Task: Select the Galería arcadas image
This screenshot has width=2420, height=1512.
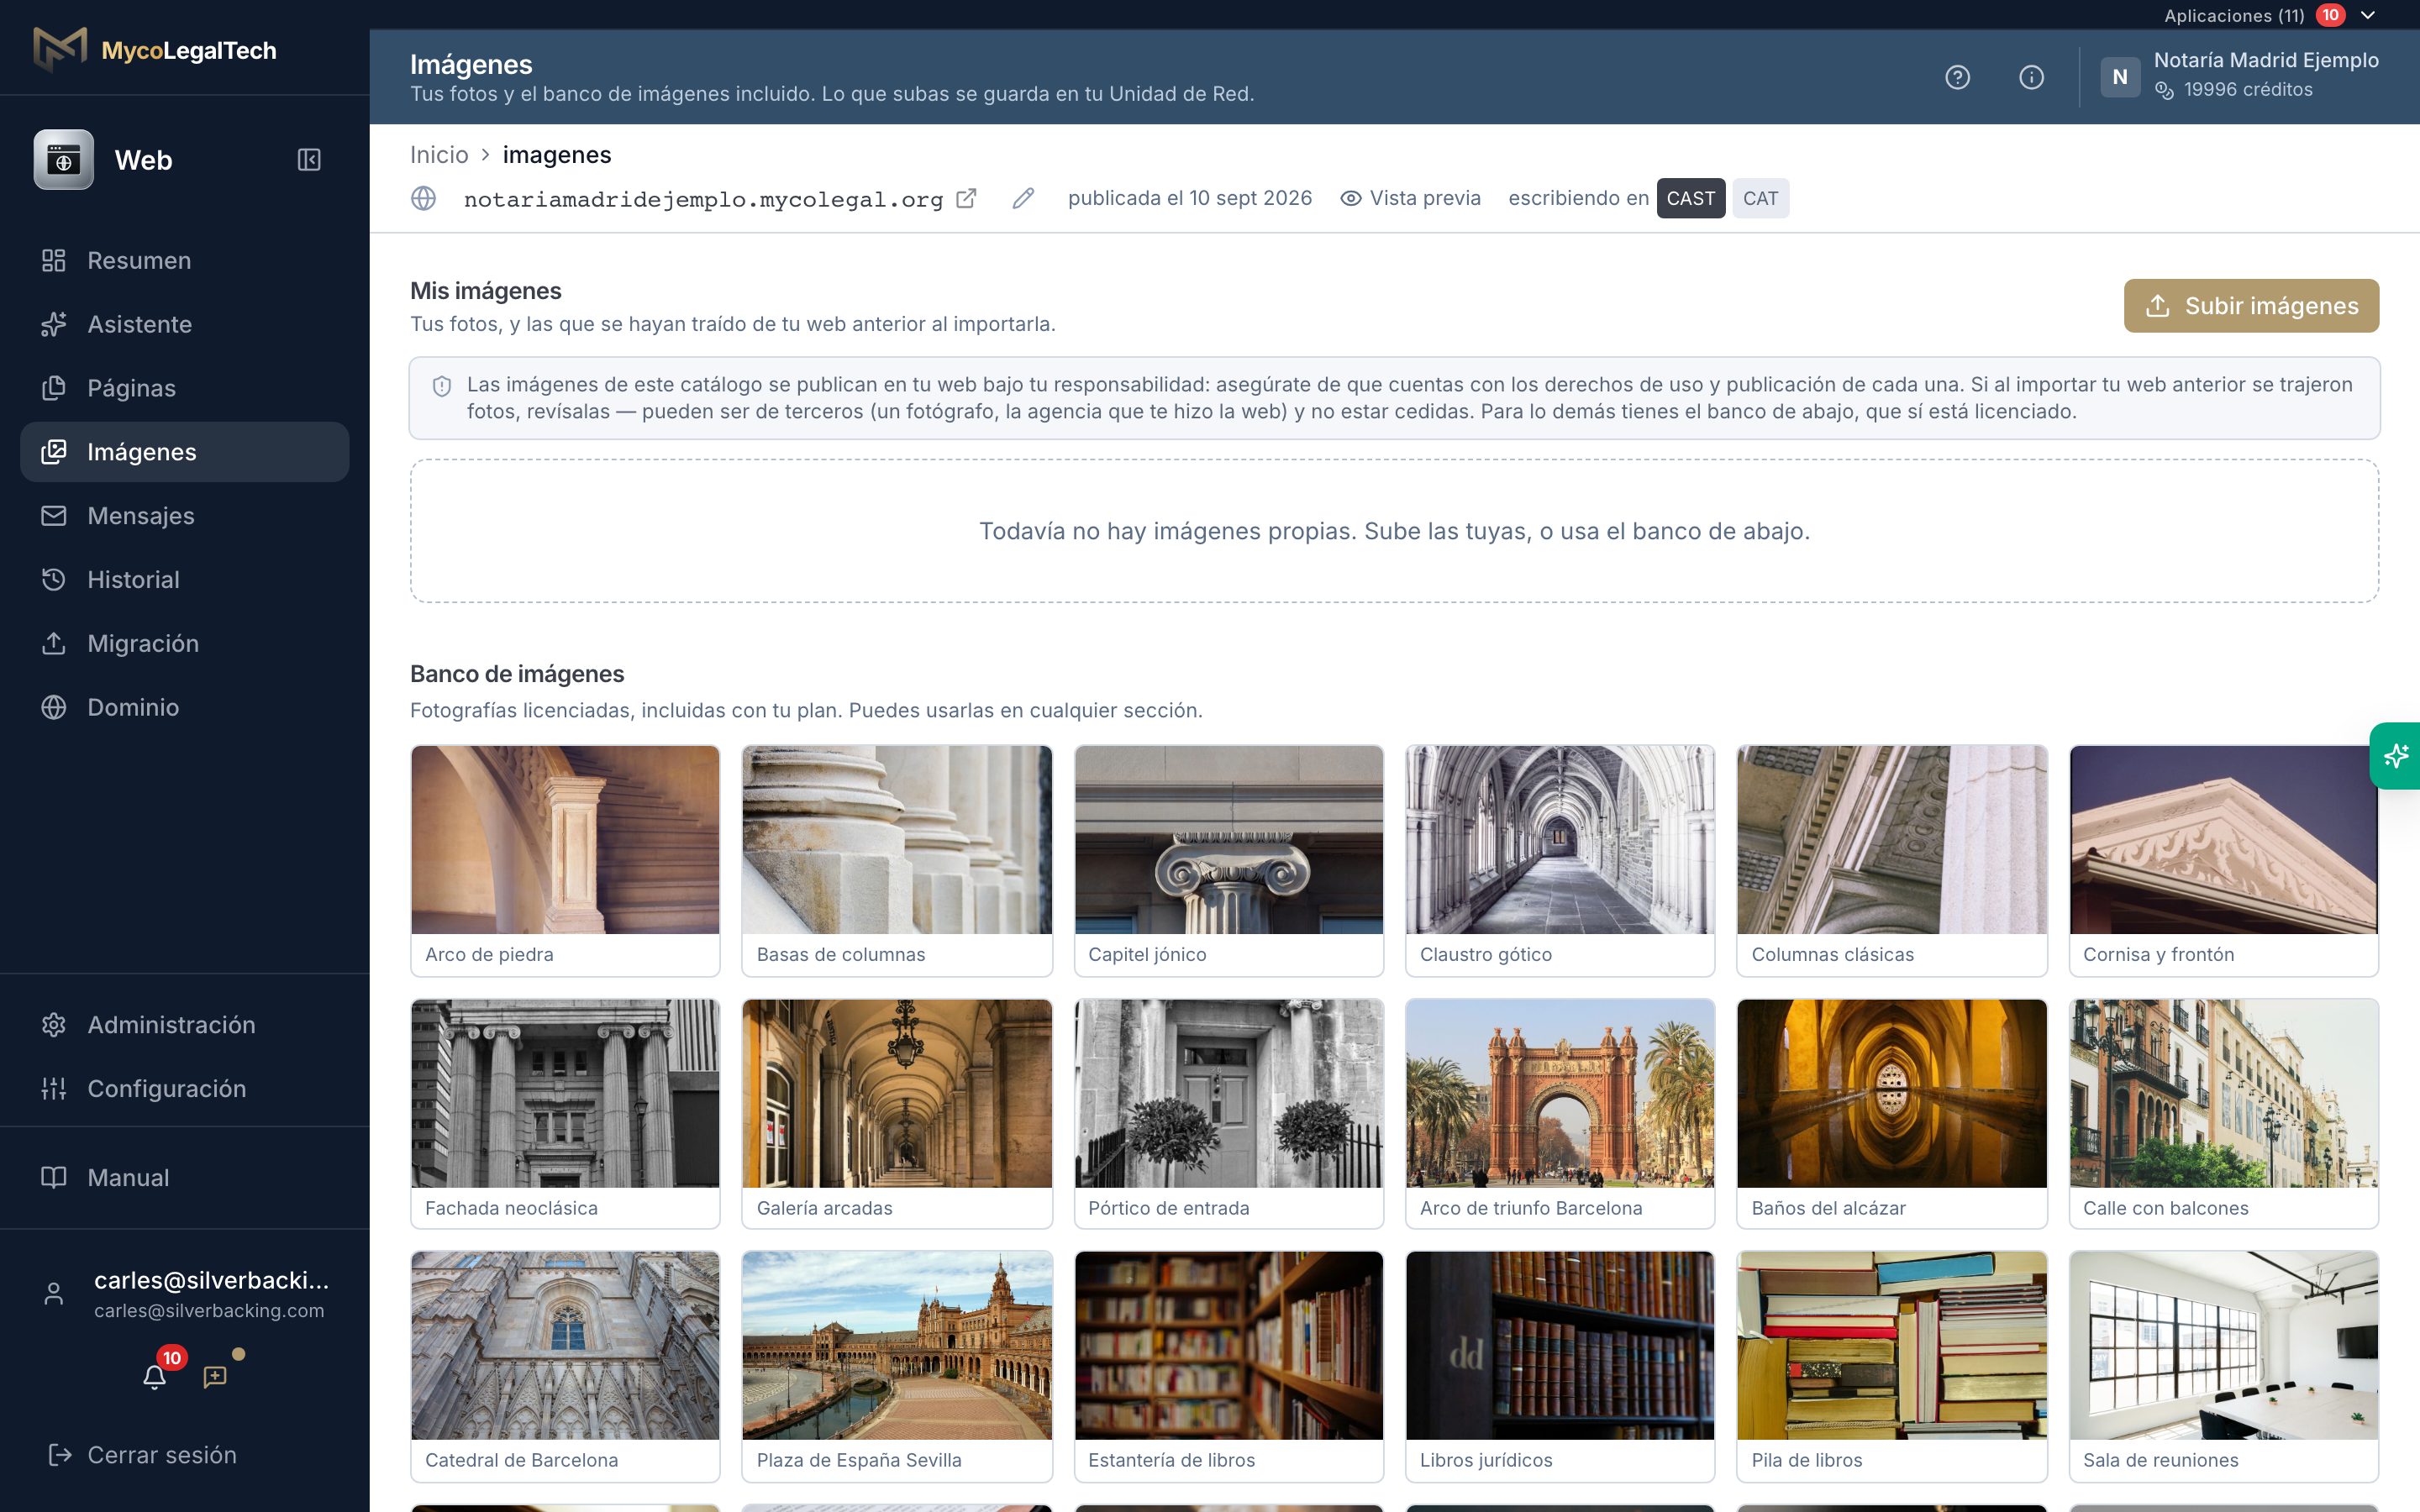Action: 897,1114
